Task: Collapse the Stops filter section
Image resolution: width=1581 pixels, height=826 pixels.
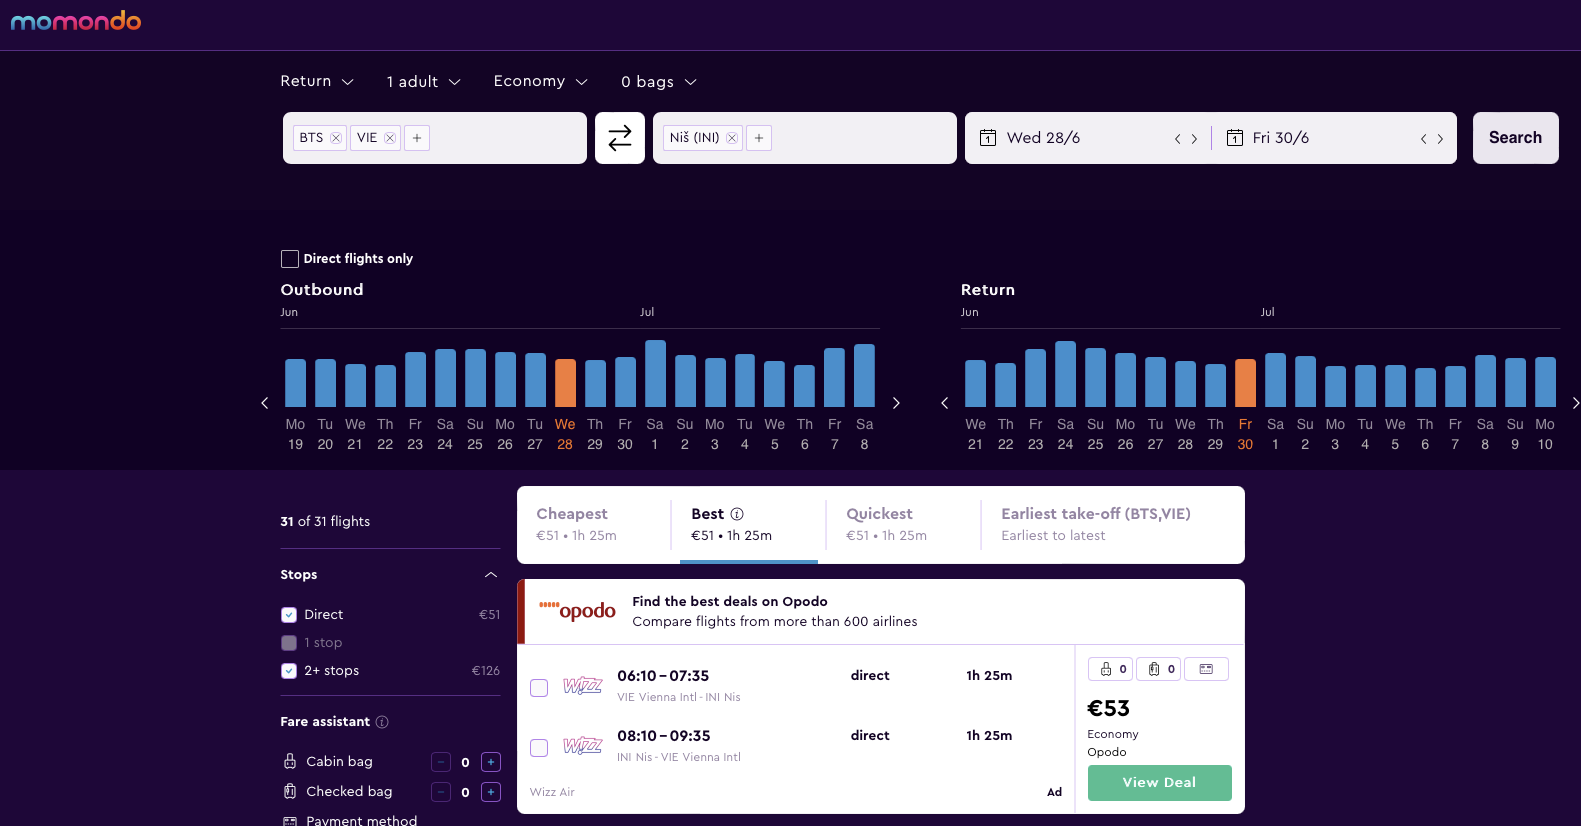Action: pyautogui.click(x=491, y=575)
